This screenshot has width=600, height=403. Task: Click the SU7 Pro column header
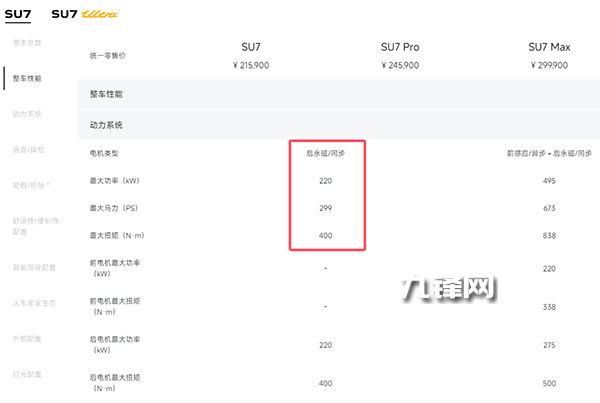[x=400, y=47]
